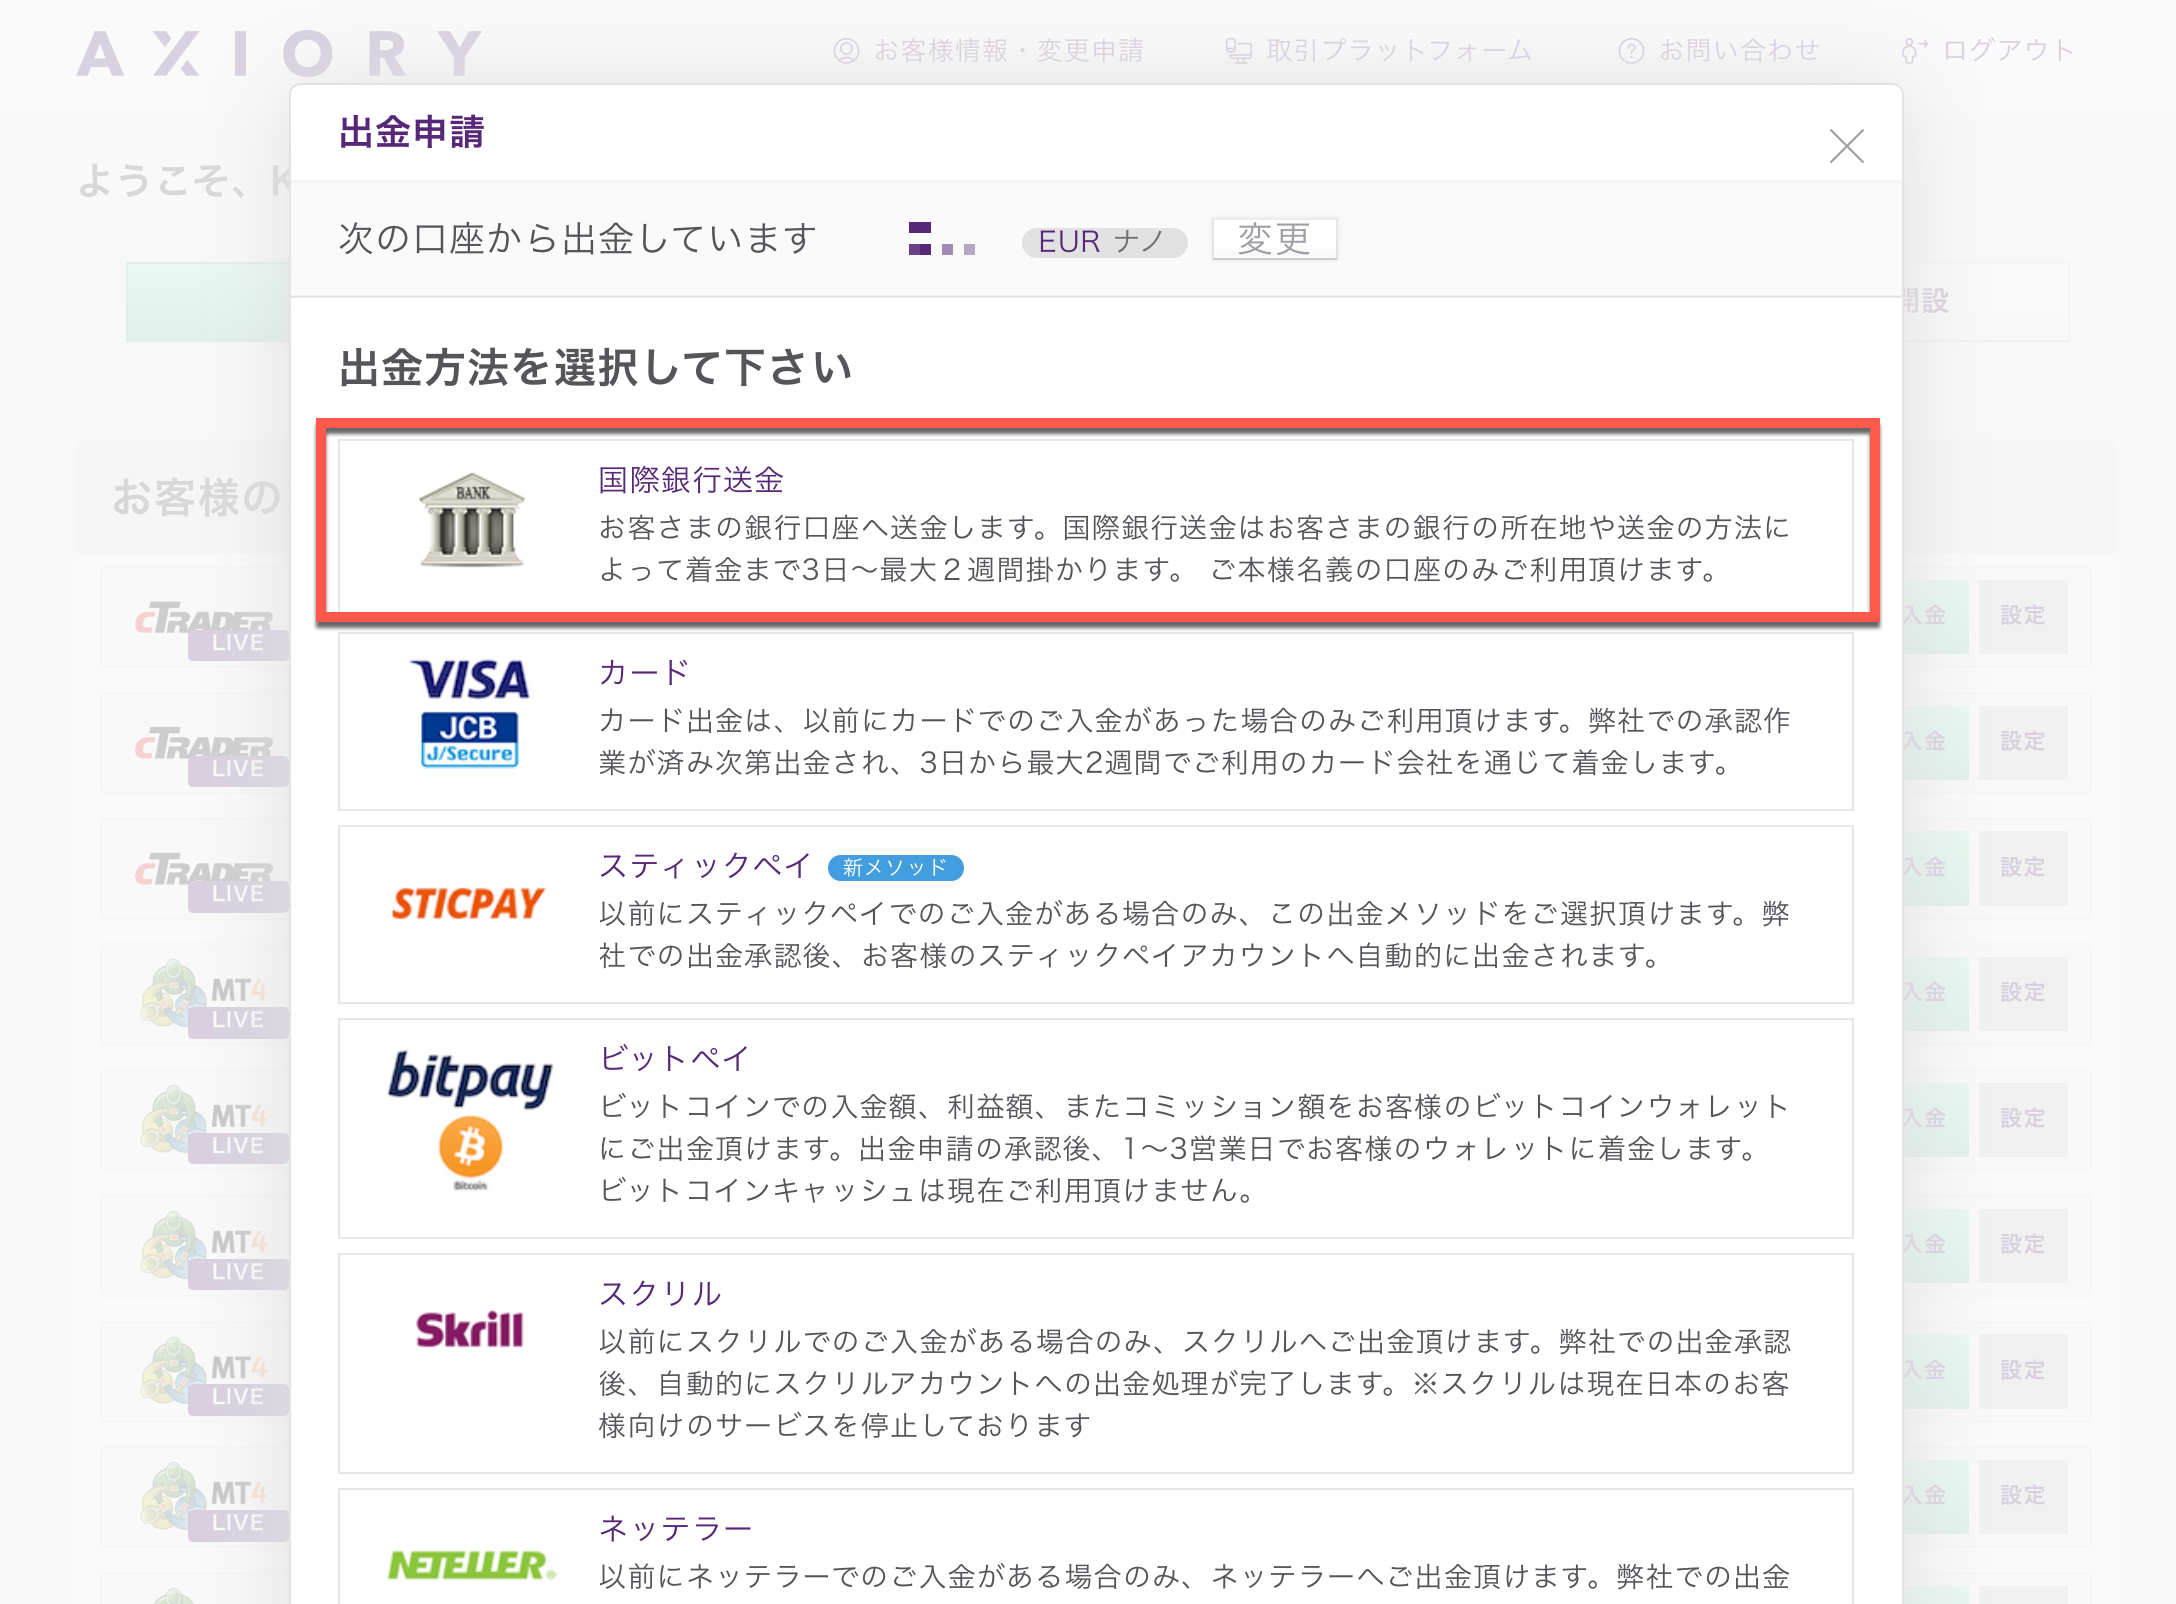
Task: Click the first MT4 LIVE account icon
Action: pyautogui.click(x=212, y=998)
